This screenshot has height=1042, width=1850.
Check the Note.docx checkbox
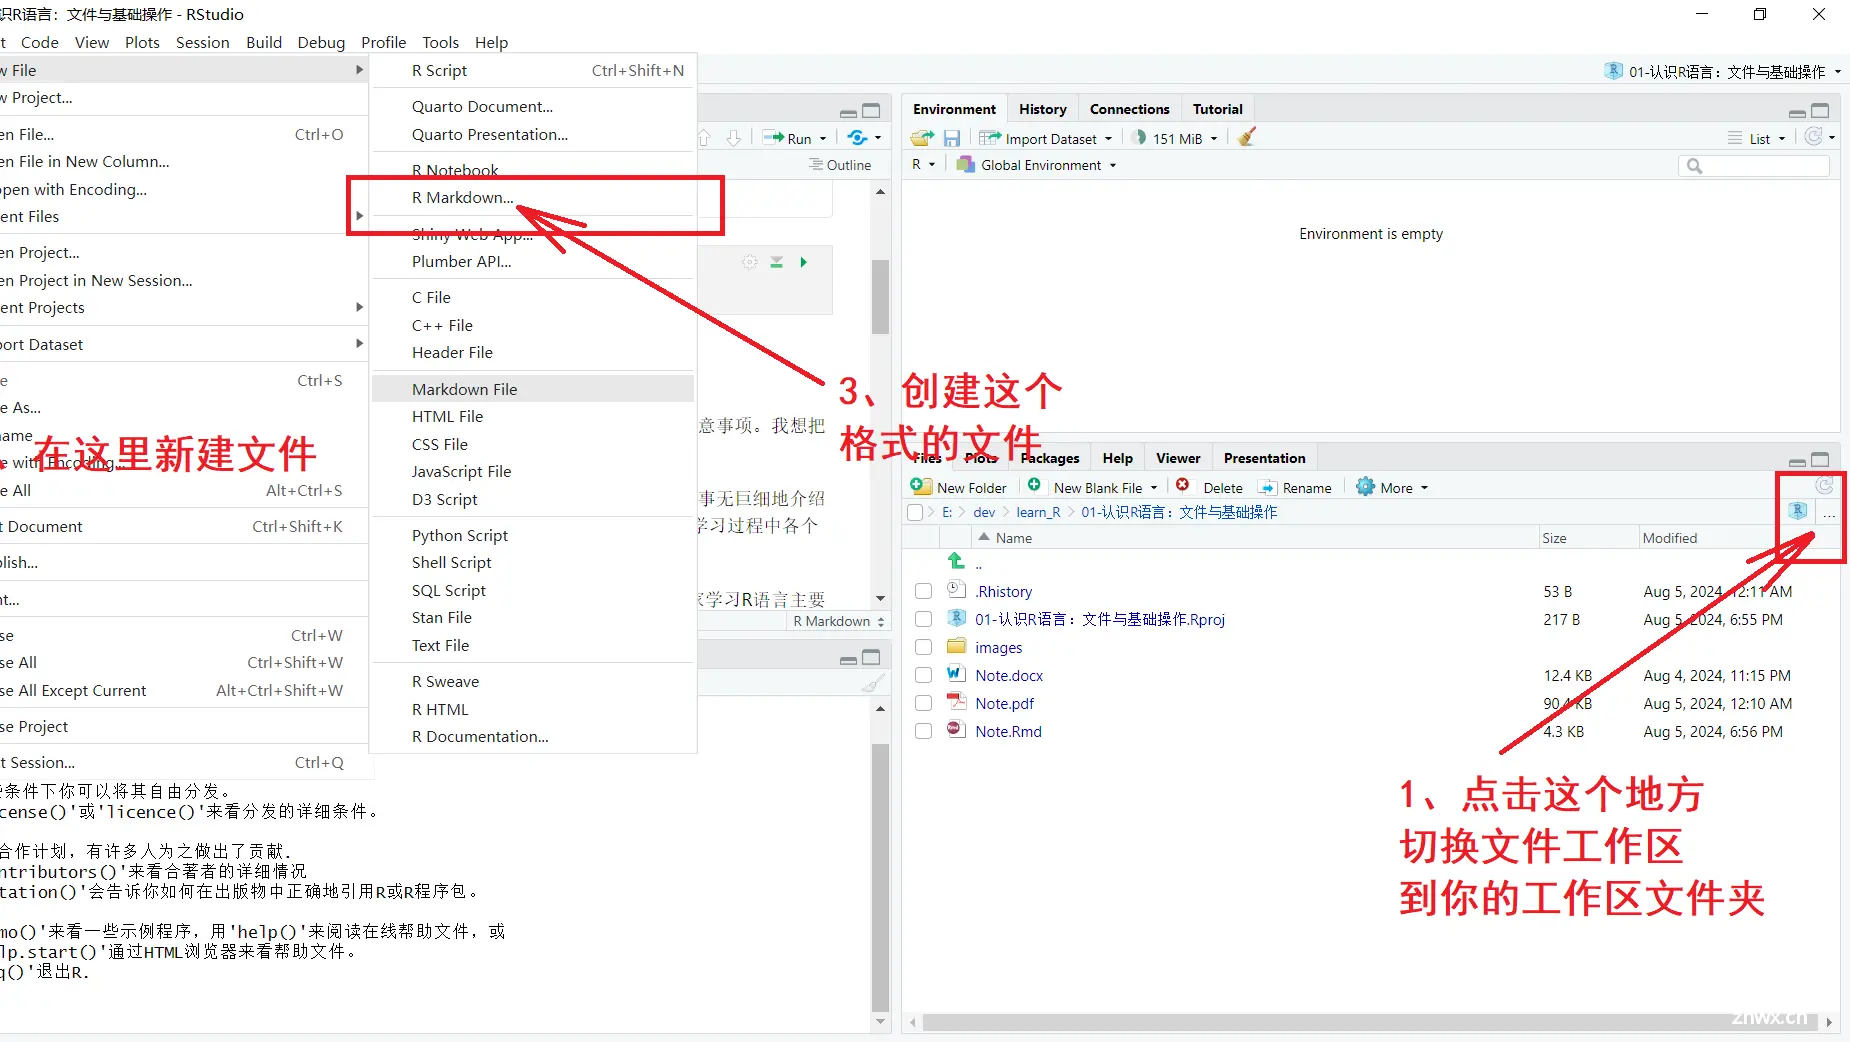point(923,675)
